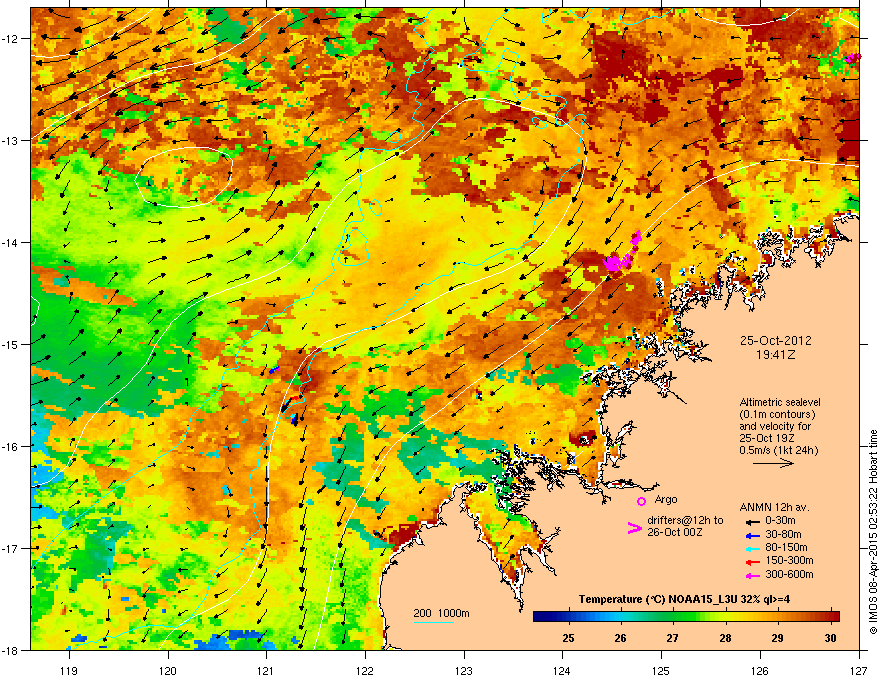This screenshot has height=680, width=880.
Task: Select the magenta 300-600m arrow symbol
Action: [x=753, y=575]
